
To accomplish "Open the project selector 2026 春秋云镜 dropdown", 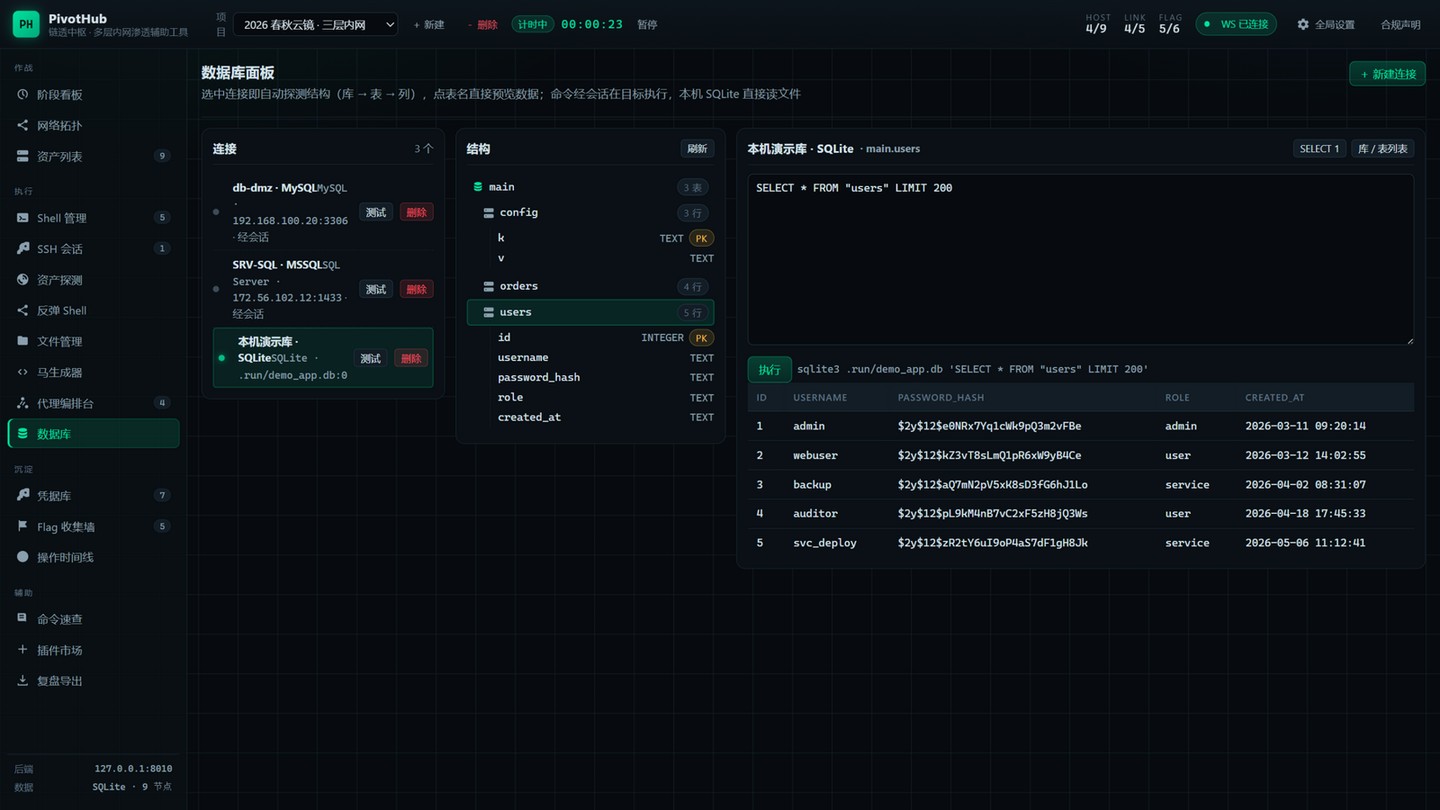I will click(x=315, y=25).
